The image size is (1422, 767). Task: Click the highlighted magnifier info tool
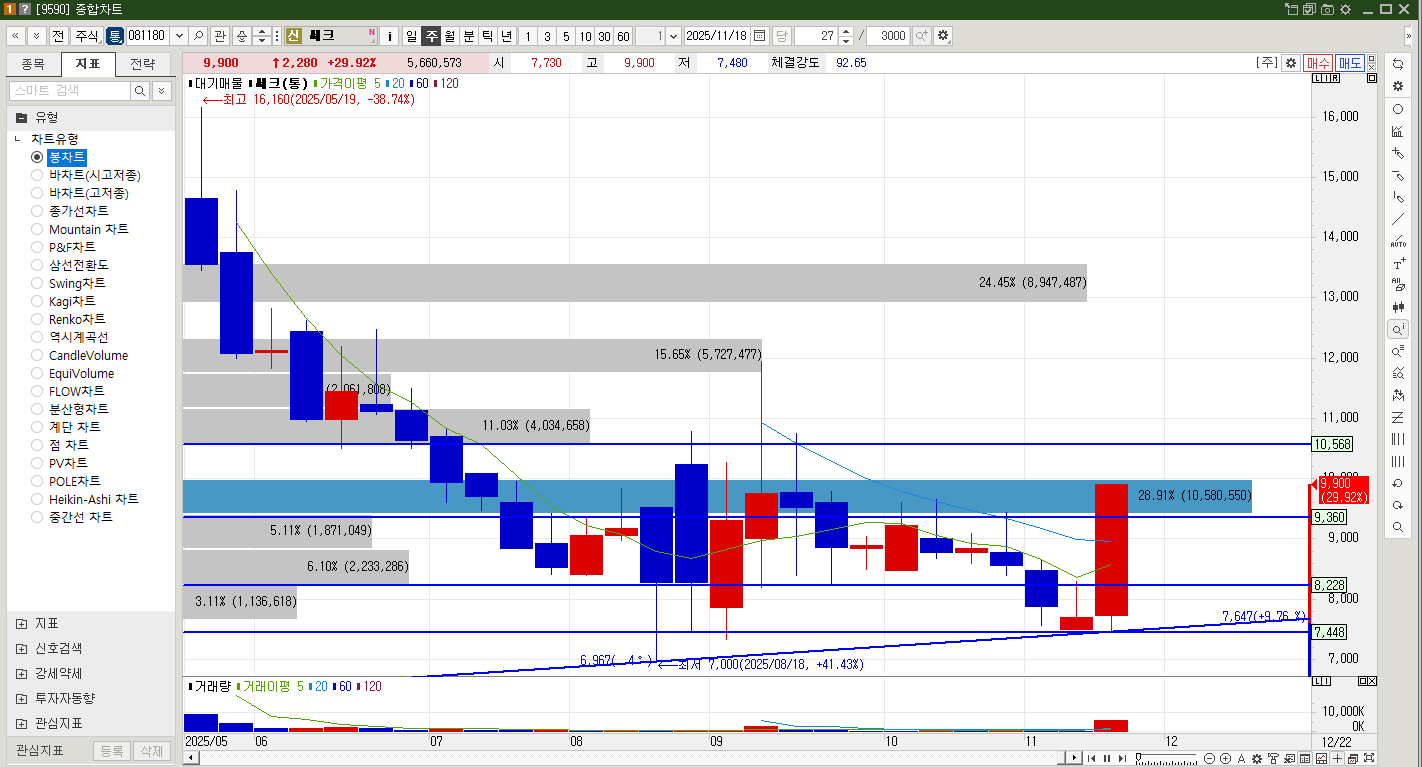[1398, 329]
